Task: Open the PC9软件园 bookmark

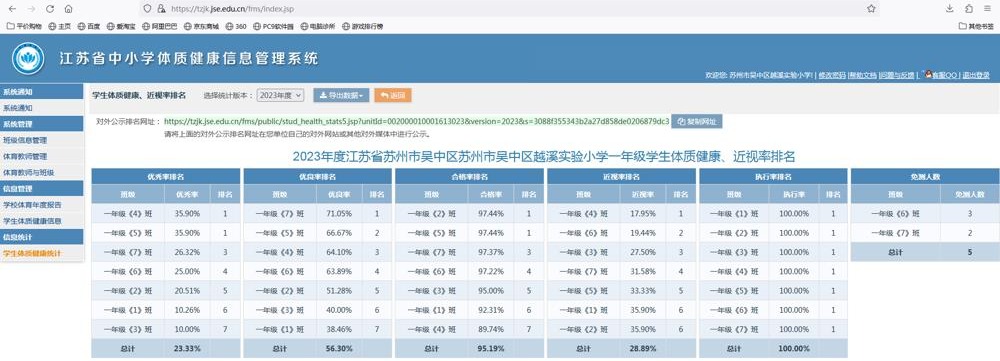Action: click(274, 27)
